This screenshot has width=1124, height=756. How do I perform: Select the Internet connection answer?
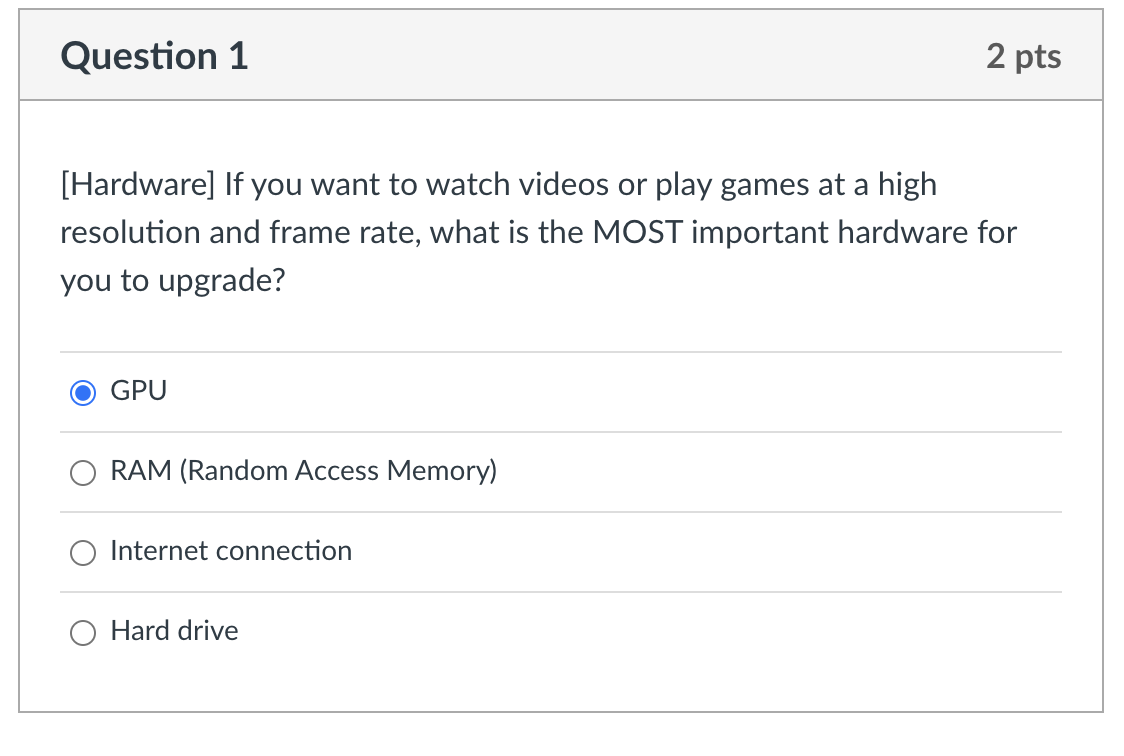83,552
